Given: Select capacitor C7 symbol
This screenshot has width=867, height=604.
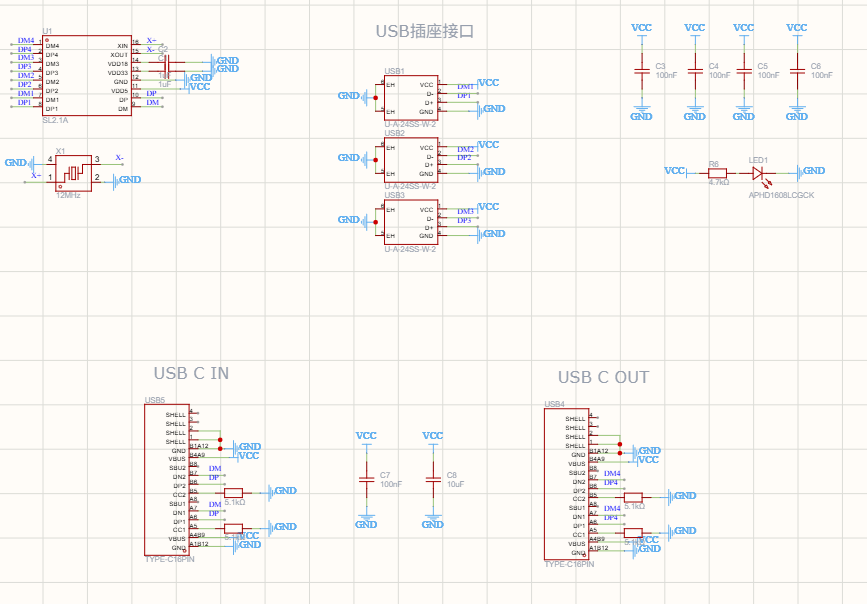Looking at the screenshot, I should pos(367,480).
